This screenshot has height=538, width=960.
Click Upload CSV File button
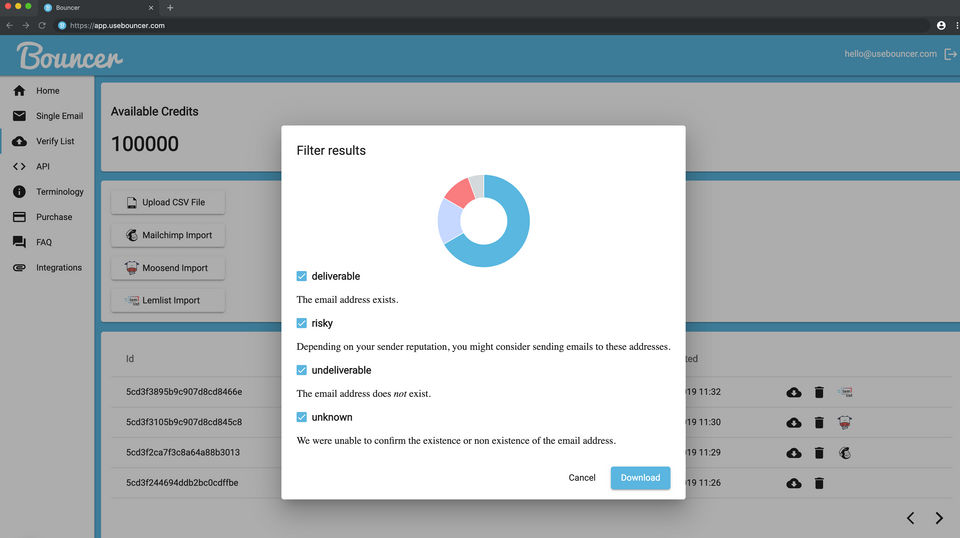(x=168, y=203)
